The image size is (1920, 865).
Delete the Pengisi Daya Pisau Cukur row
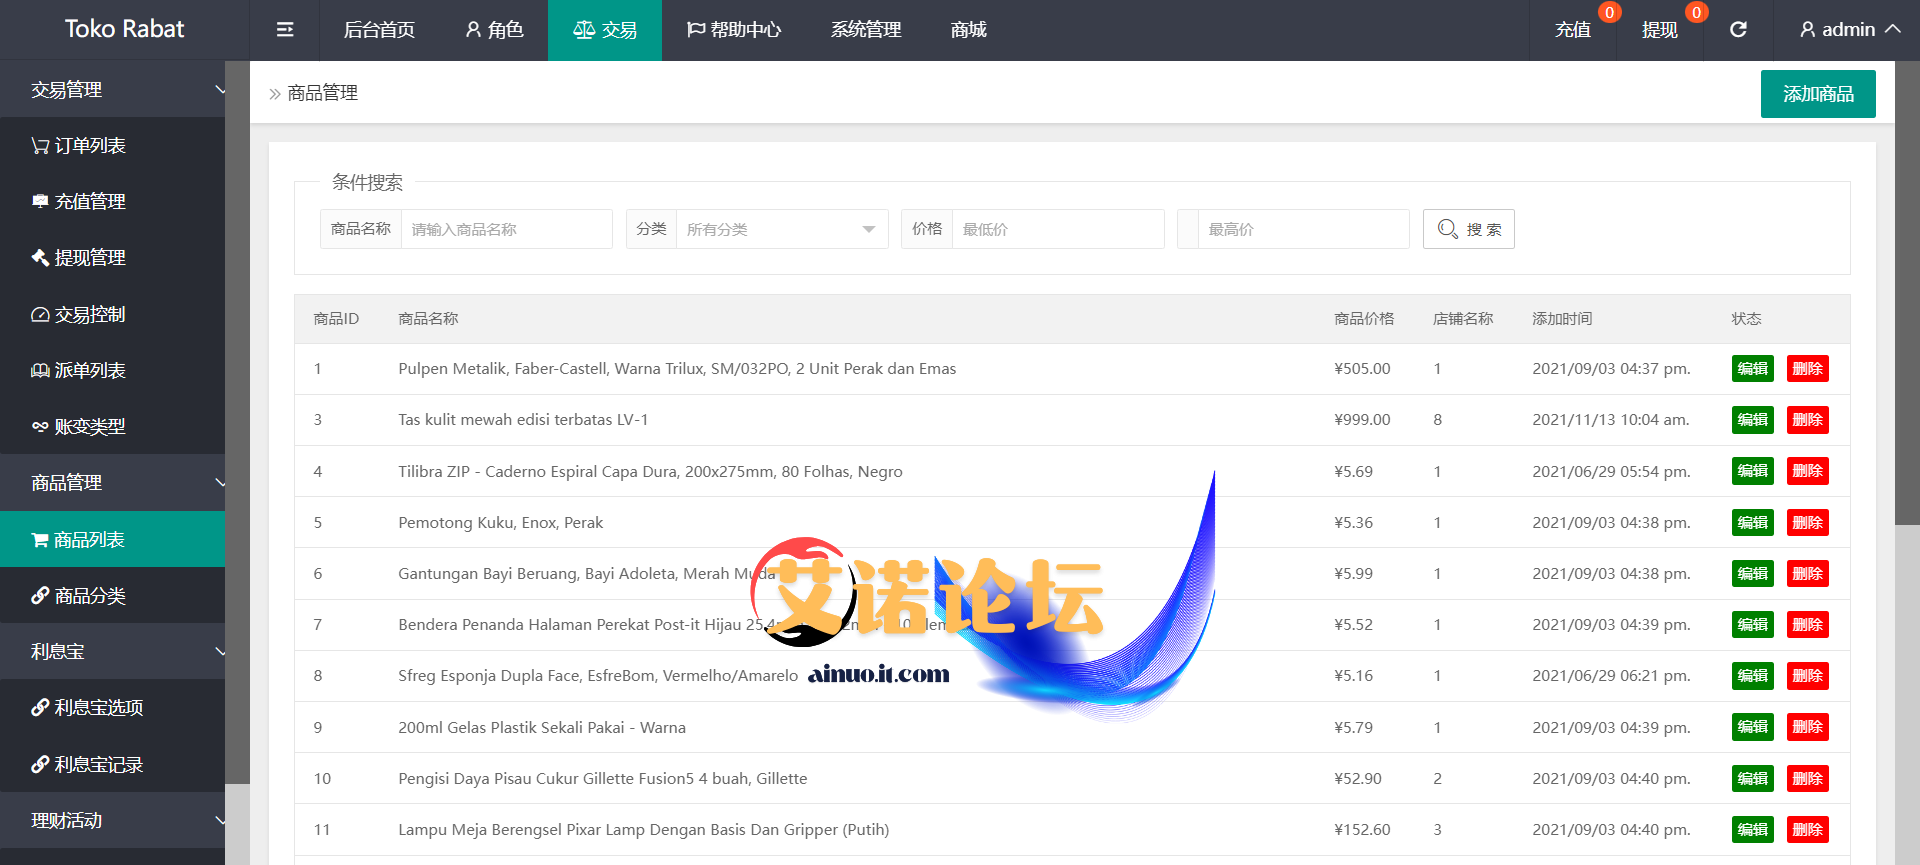pos(1807,778)
